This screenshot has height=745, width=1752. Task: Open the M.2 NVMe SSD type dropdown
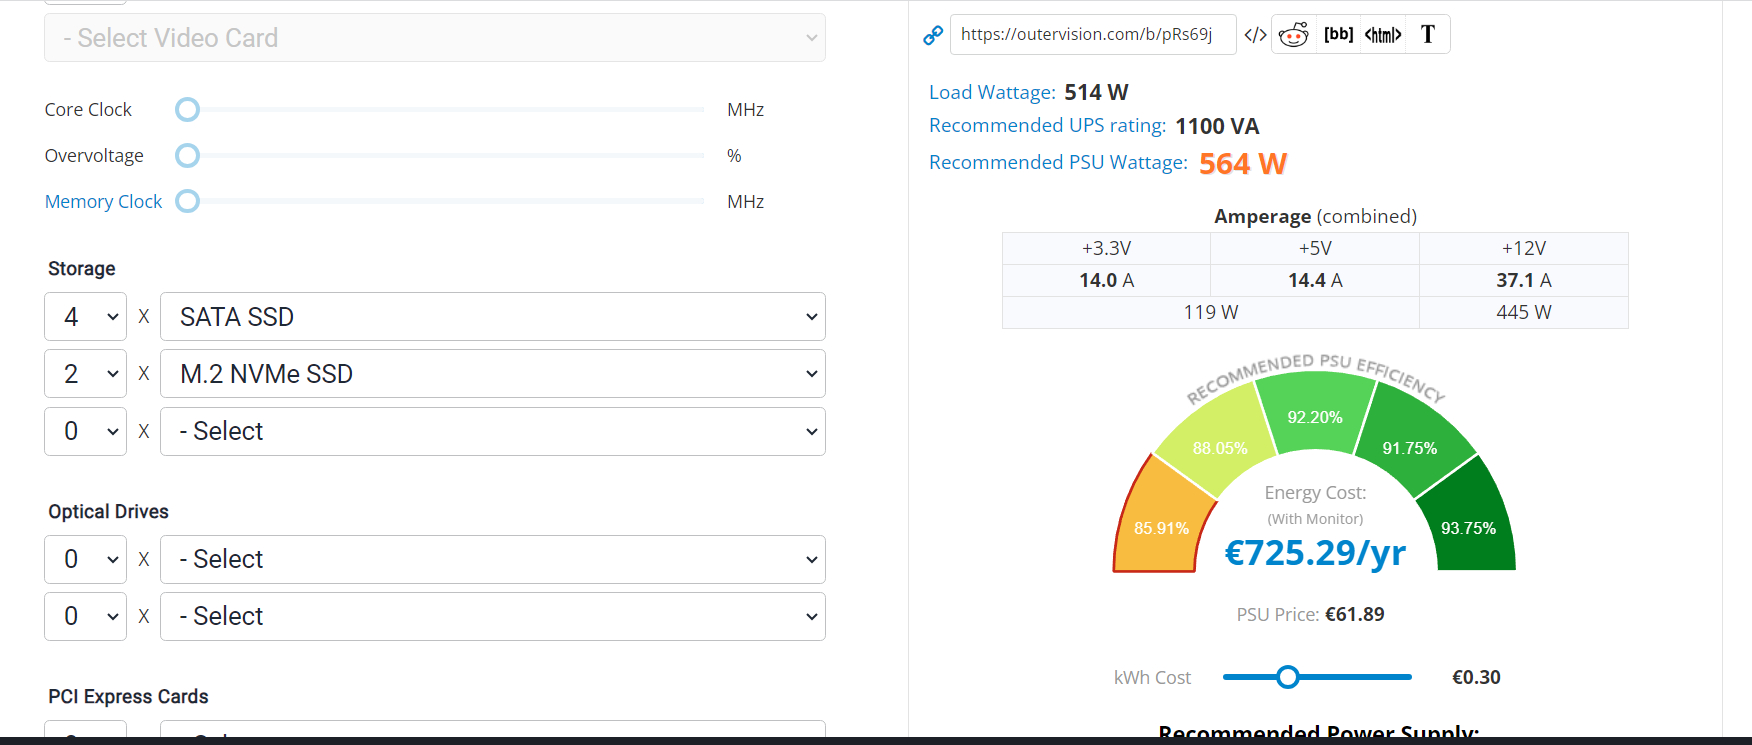492,374
